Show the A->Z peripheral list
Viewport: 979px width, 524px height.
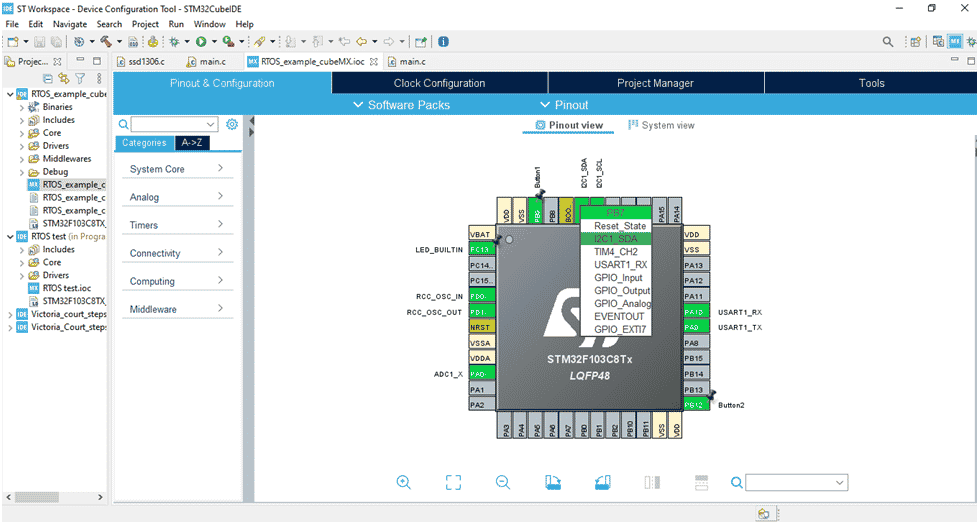tap(192, 142)
